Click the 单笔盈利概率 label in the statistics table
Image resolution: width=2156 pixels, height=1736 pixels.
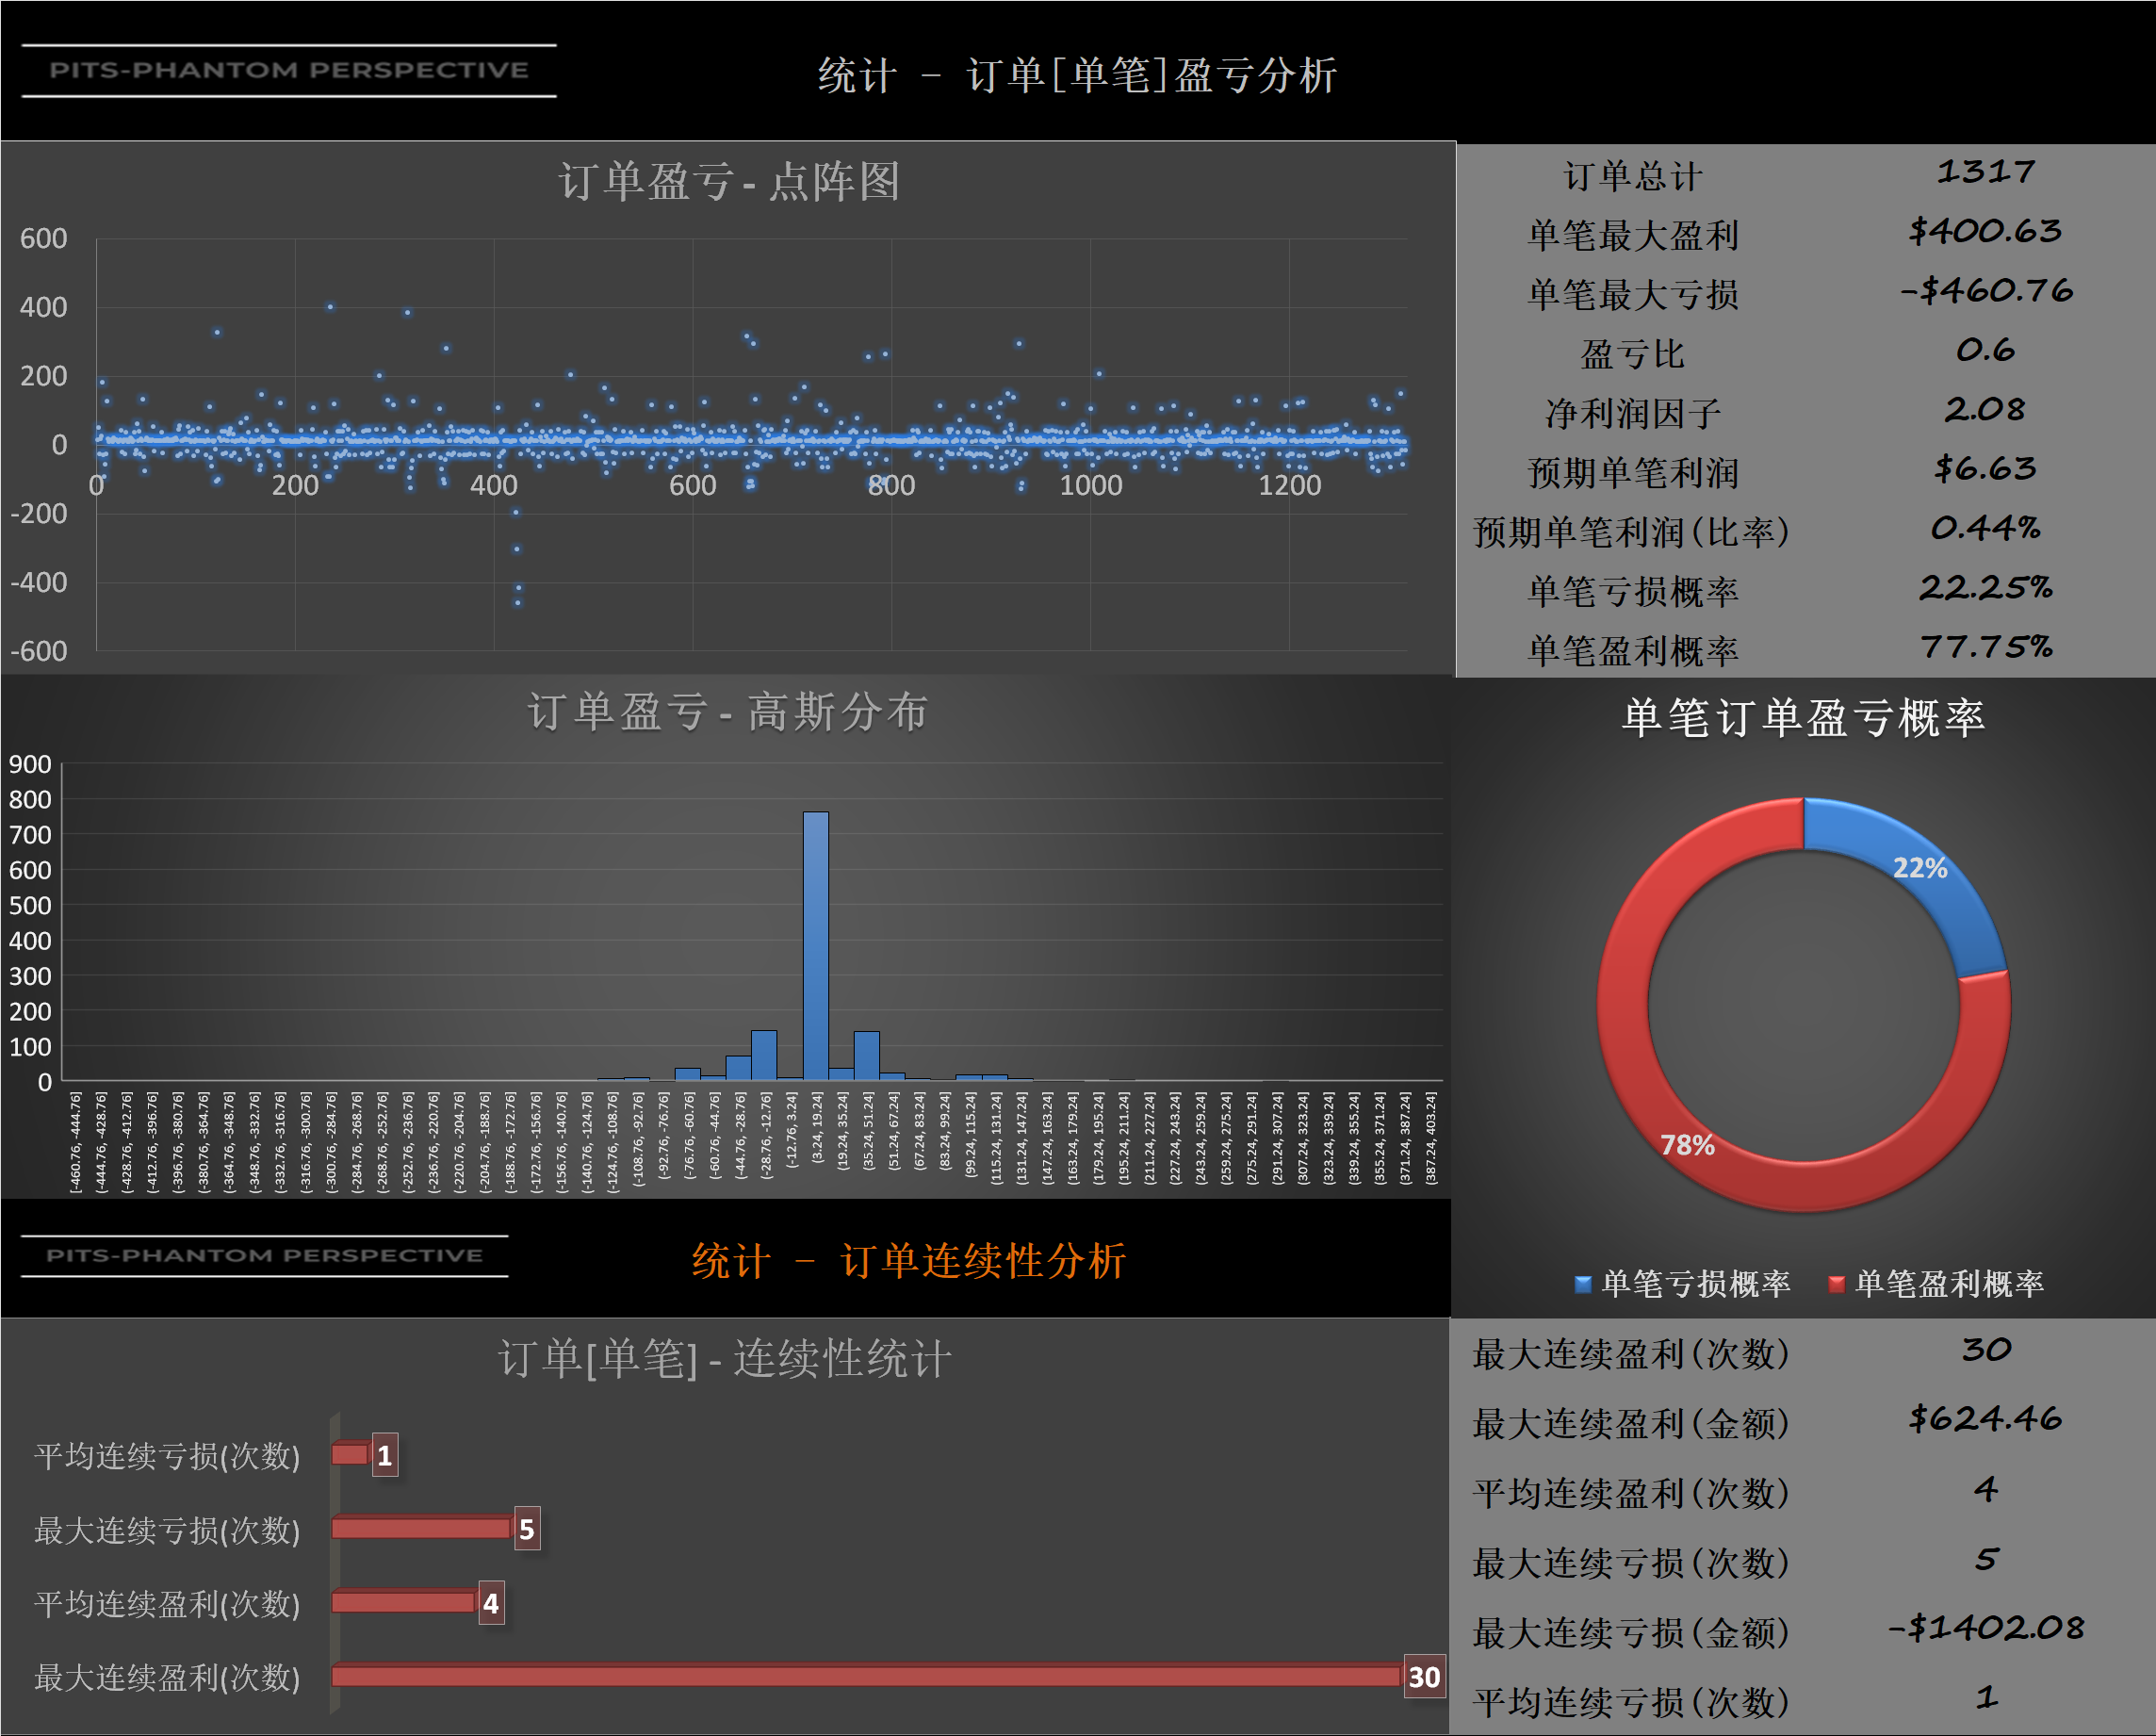click(1632, 651)
